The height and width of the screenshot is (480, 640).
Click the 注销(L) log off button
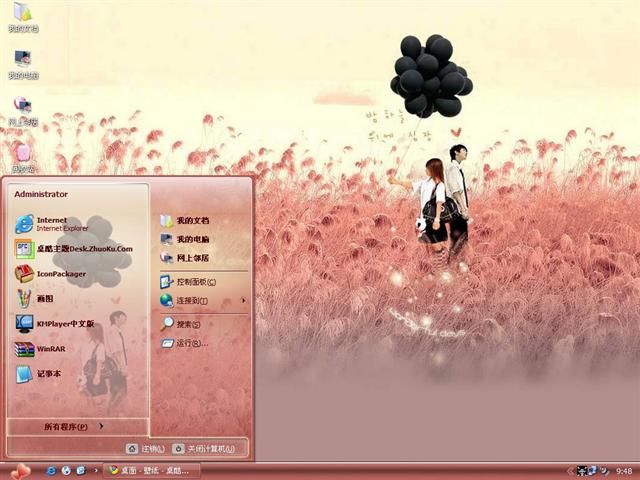pos(145,449)
